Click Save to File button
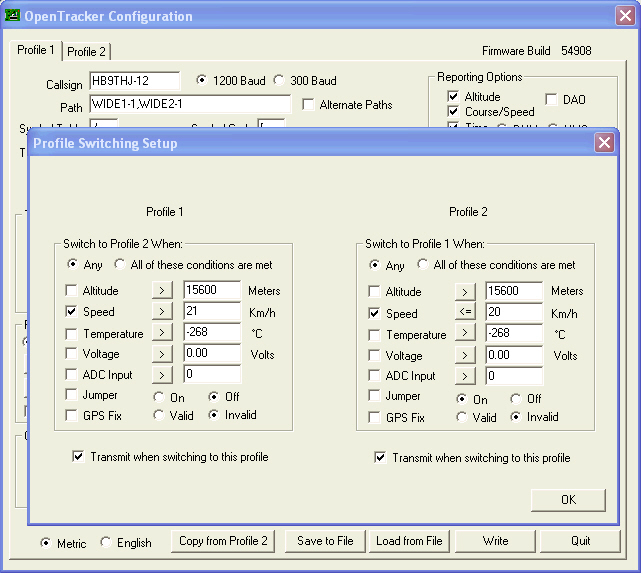This screenshot has height=573, width=641. 325,541
